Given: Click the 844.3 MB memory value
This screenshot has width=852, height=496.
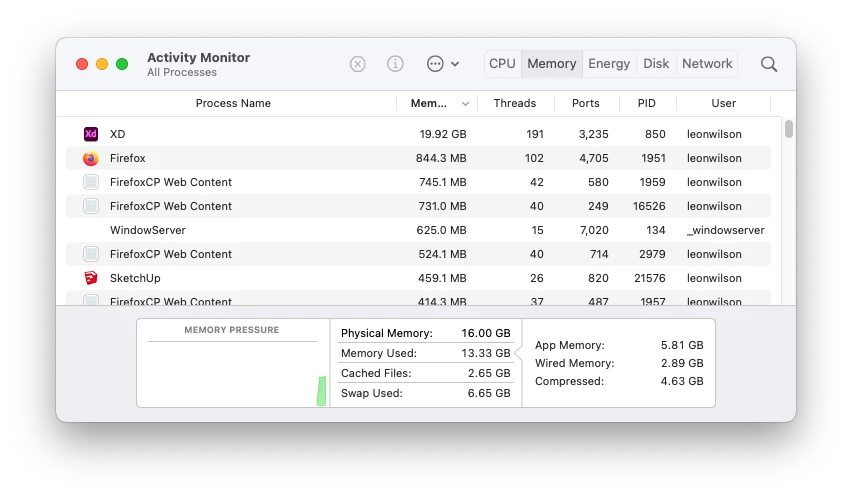Looking at the screenshot, I should point(441,158).
